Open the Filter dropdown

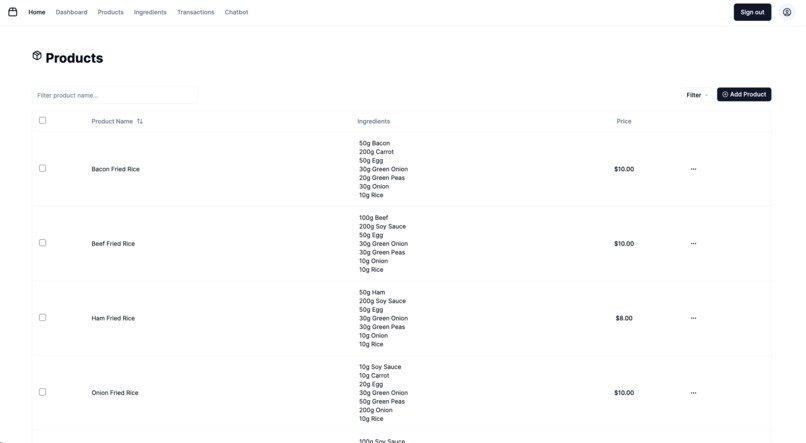(x=697, y=95)
